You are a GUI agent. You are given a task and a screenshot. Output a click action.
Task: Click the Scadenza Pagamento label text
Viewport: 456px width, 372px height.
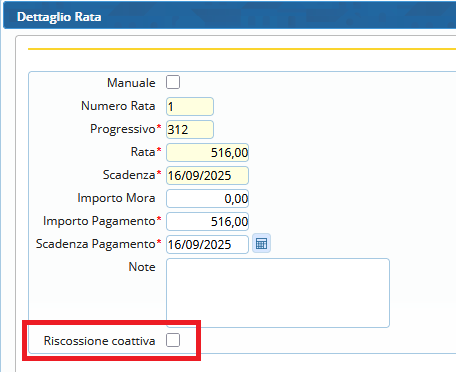coord(96,244)
